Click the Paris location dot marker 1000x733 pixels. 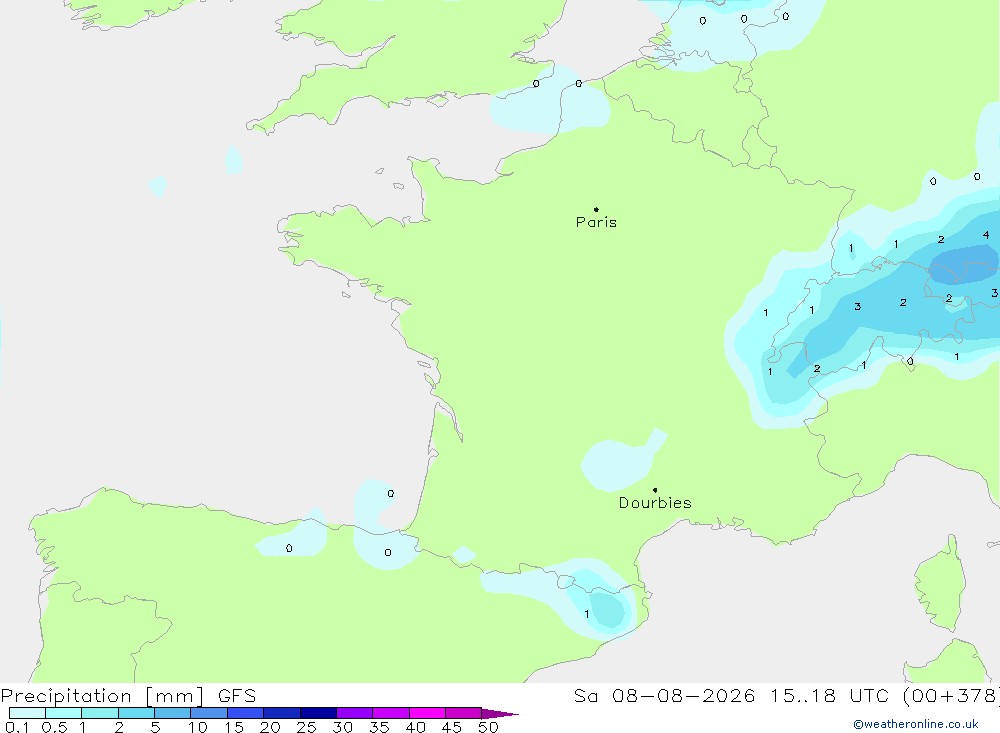tap(596, 209)
